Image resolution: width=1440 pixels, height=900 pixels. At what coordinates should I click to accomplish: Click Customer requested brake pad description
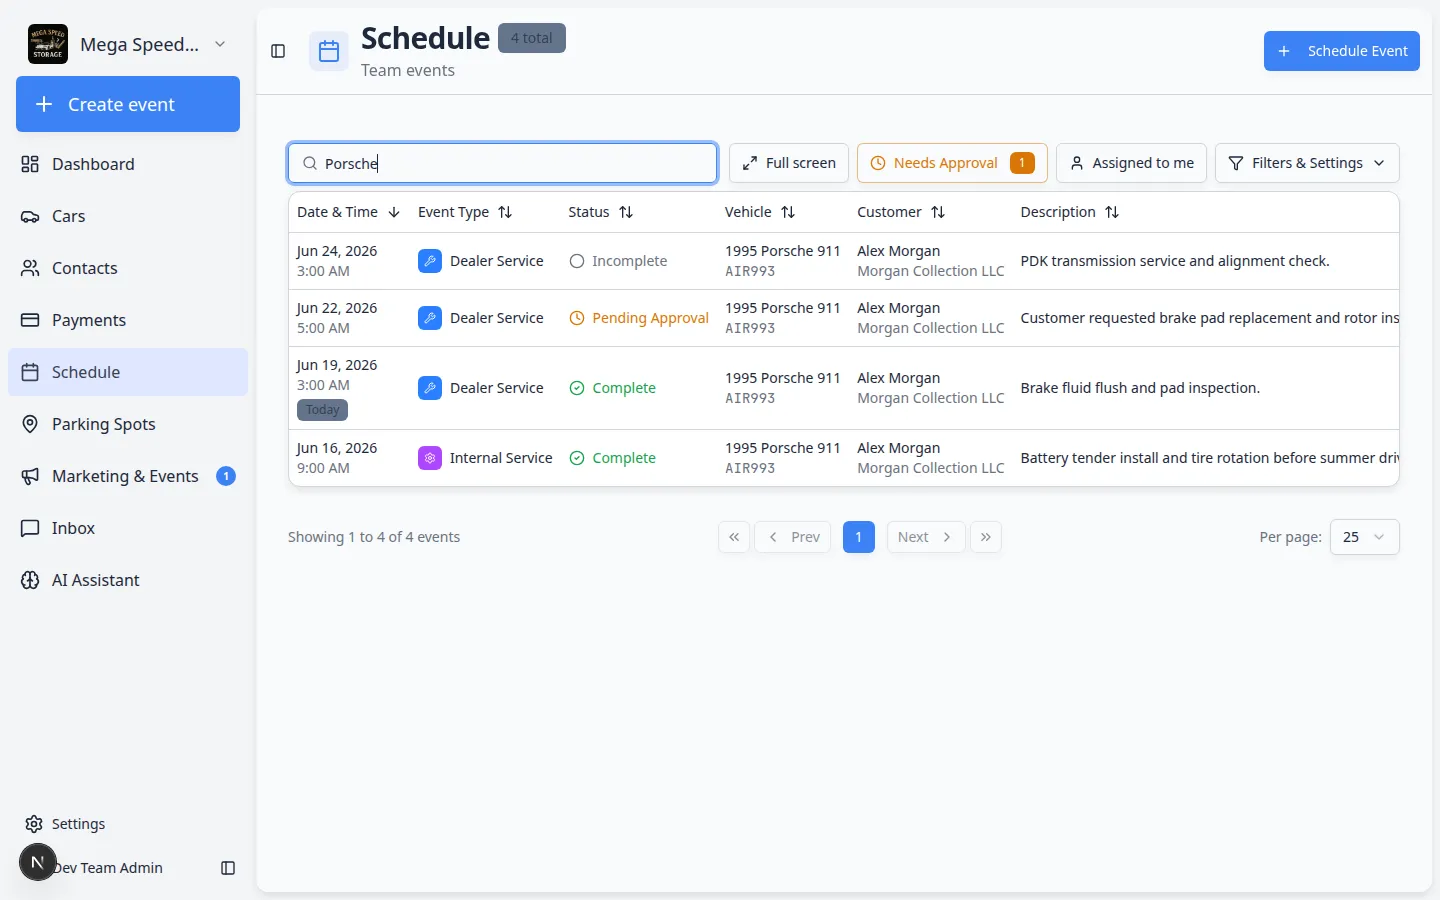(x=1209, y=318)
